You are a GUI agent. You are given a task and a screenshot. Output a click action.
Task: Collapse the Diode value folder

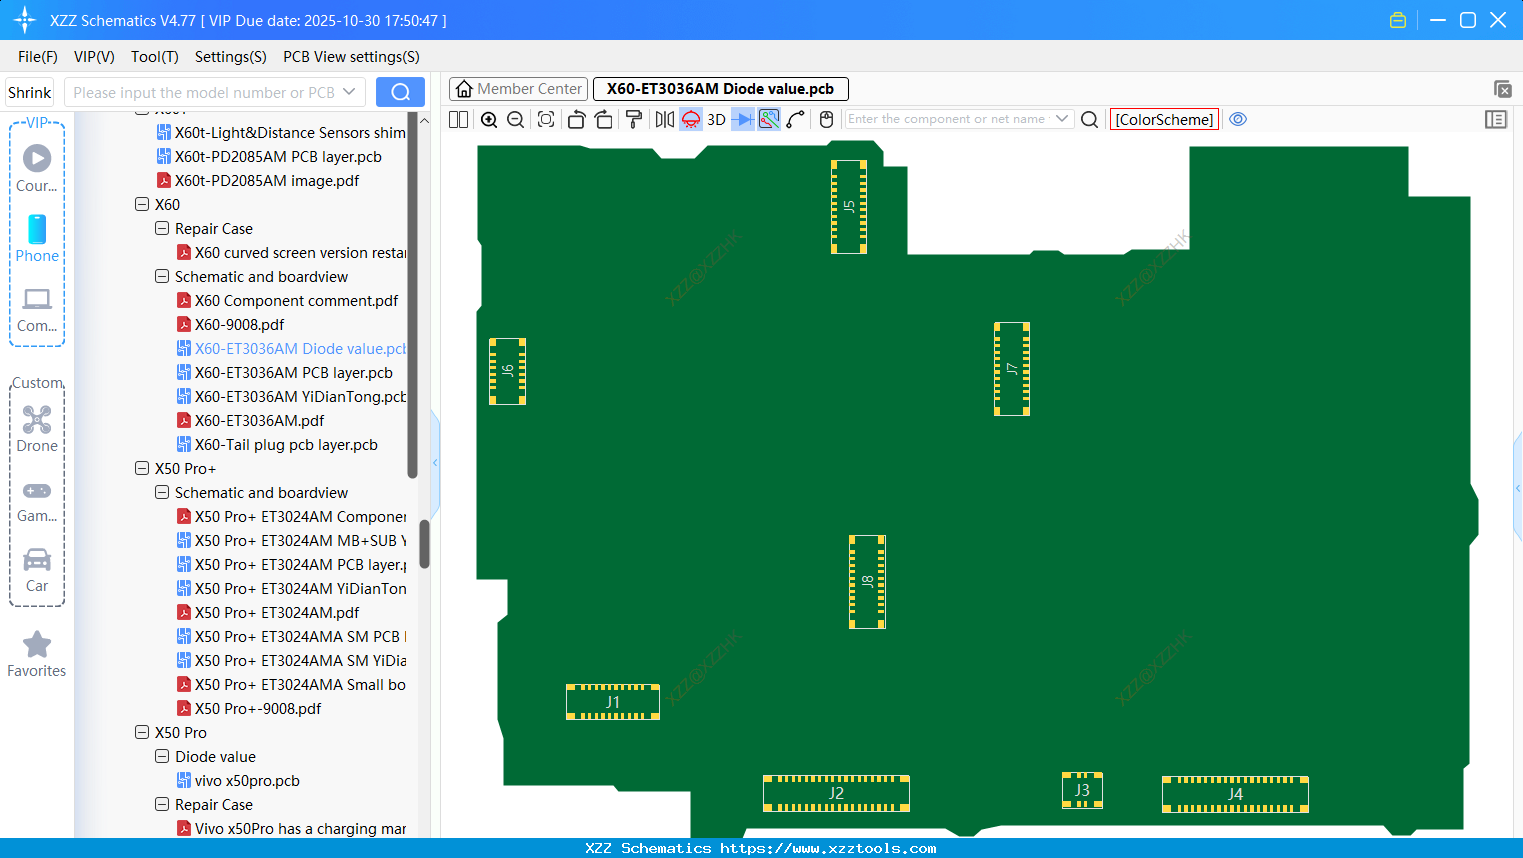[x=162, y=756]
